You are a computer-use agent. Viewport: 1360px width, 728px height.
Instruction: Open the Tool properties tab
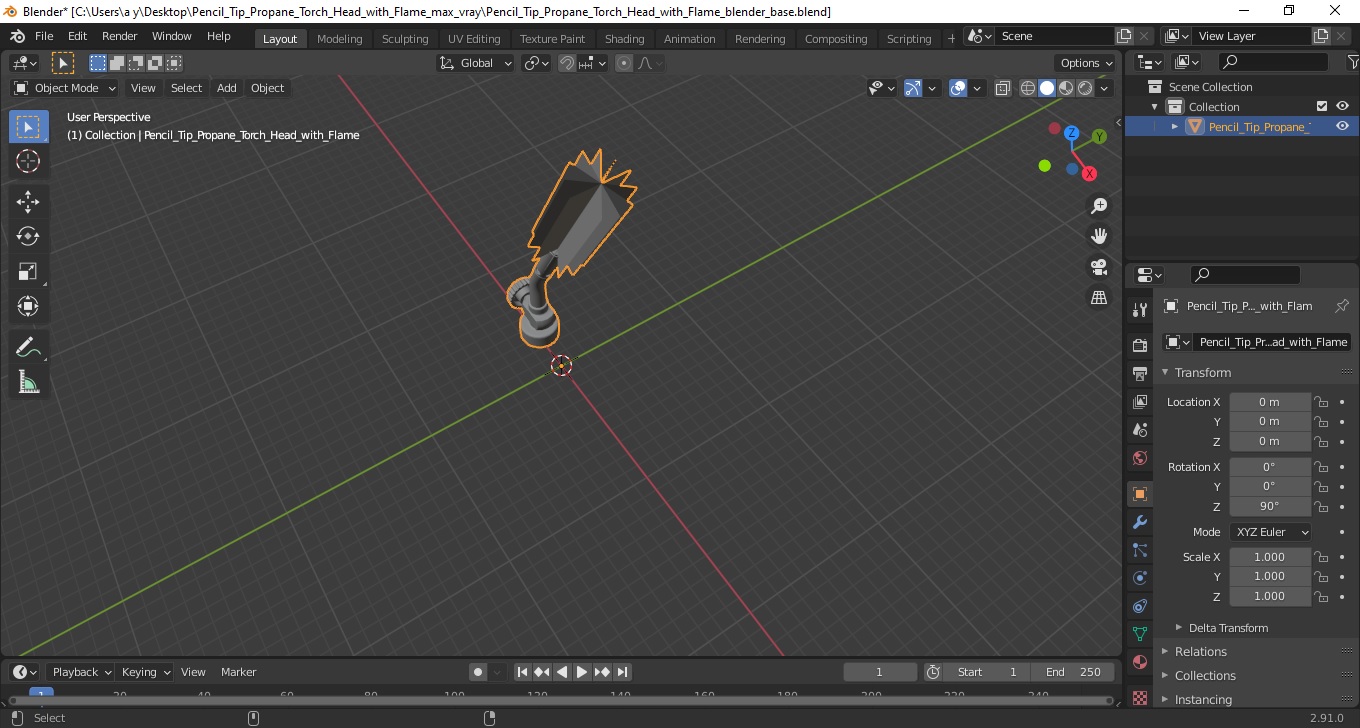click(x=1139, y=310)
